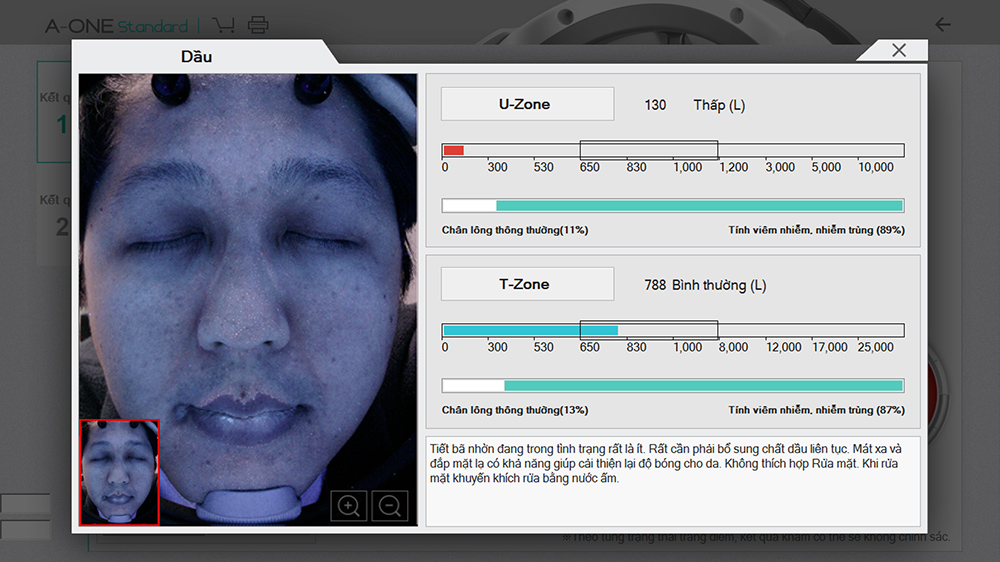Click the red U-Zone level indicator
Viewport: 1000px width, 562px height.
pos(453,150)
